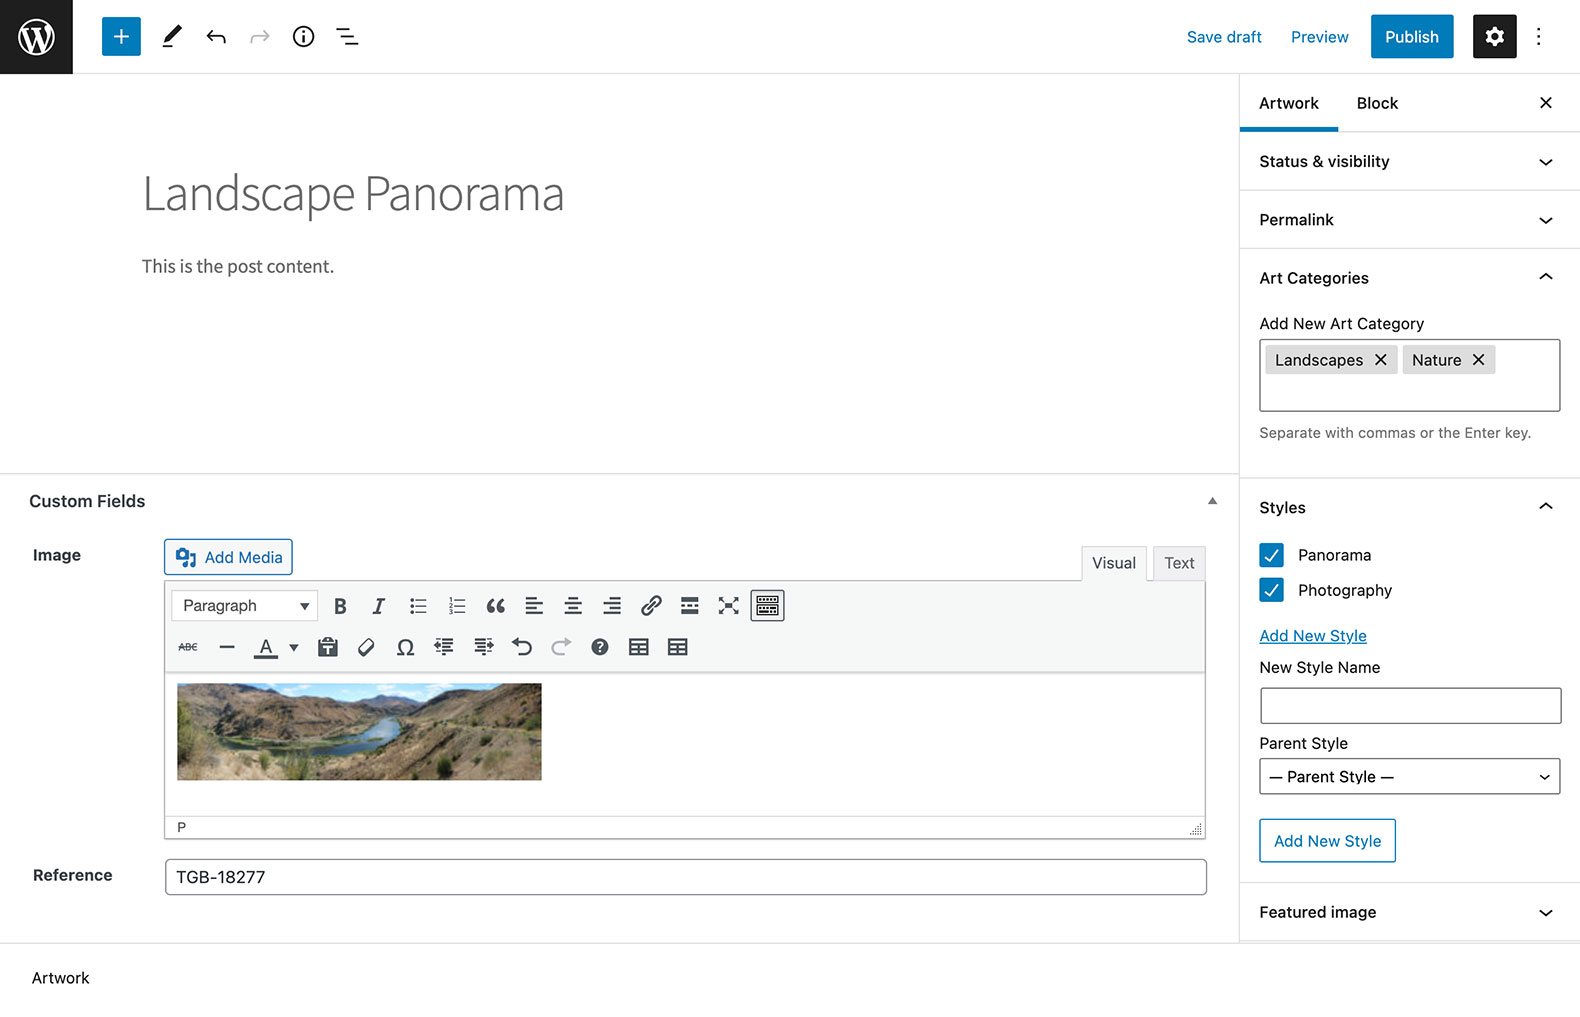This screenshot has height=1017, width=1580.
Task: Expand the Status & visibility section
Action: coord(1408,162)
